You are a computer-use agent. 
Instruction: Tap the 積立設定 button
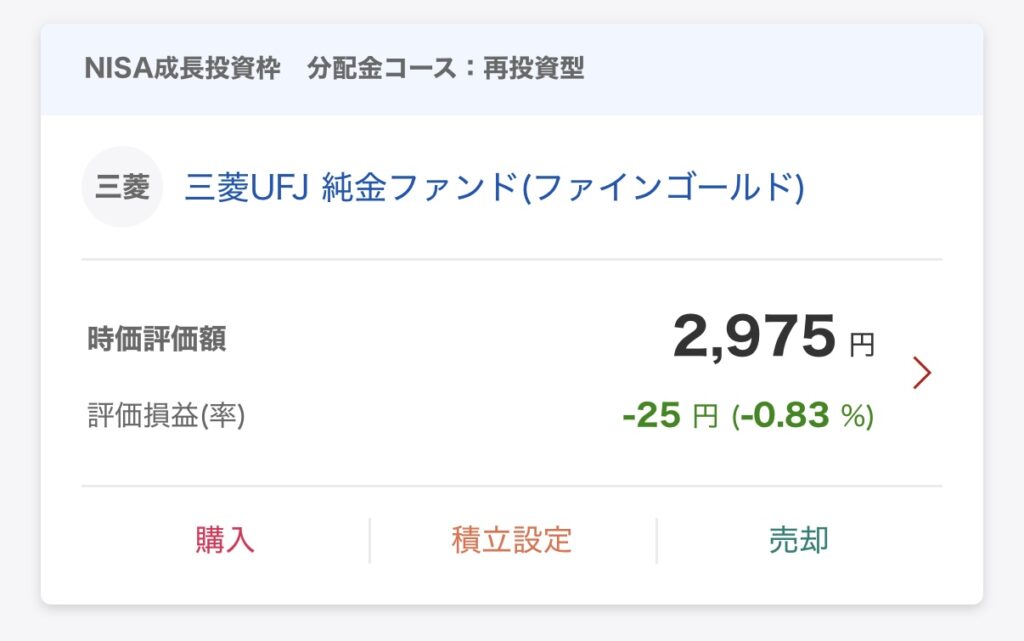(512, 540)
